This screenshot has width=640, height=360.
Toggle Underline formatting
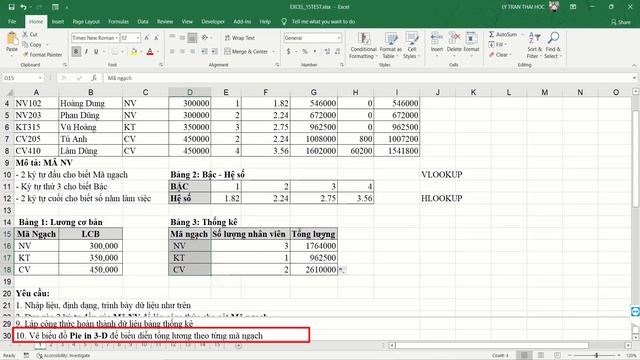point(96,52)
